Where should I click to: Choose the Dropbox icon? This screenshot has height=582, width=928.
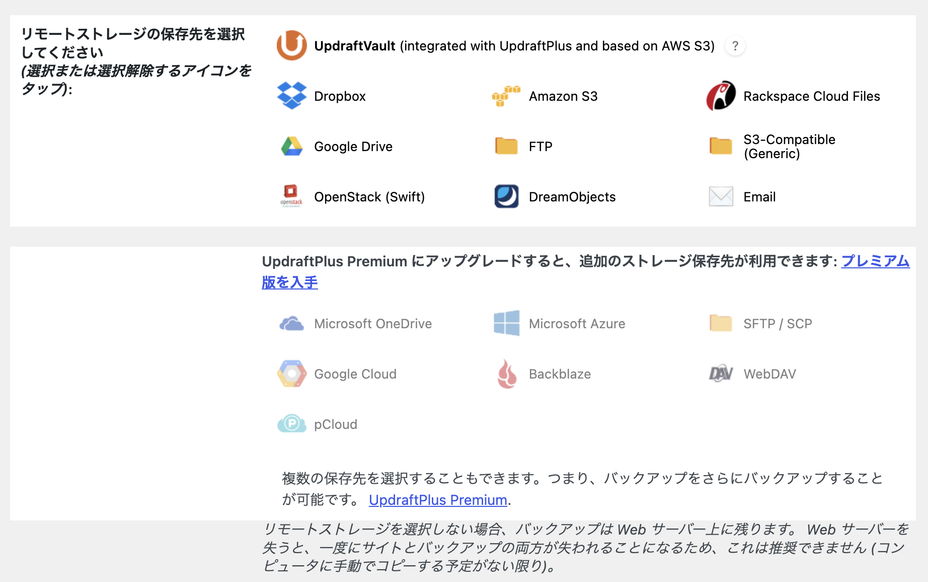pyautogui.click(x=292, y=96)
